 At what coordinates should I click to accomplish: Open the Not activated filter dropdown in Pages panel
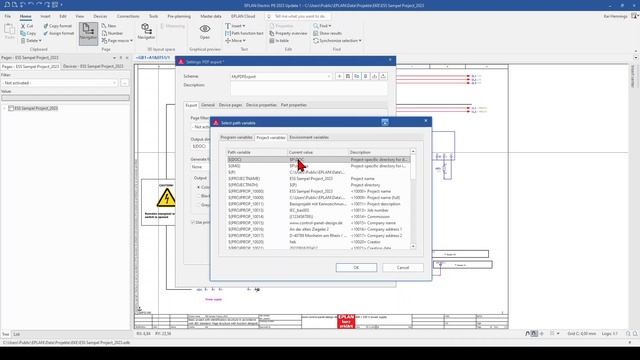114,83
